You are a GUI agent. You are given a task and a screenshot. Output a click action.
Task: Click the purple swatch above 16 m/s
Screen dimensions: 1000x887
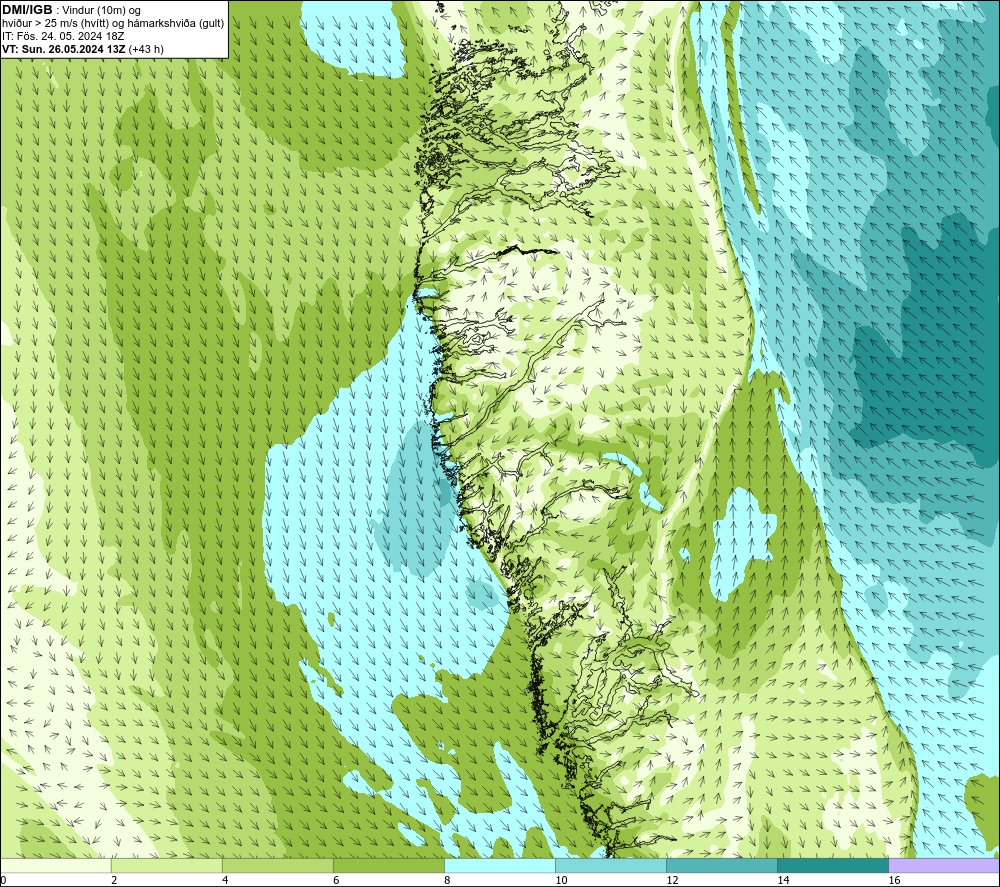coord(944,865)
